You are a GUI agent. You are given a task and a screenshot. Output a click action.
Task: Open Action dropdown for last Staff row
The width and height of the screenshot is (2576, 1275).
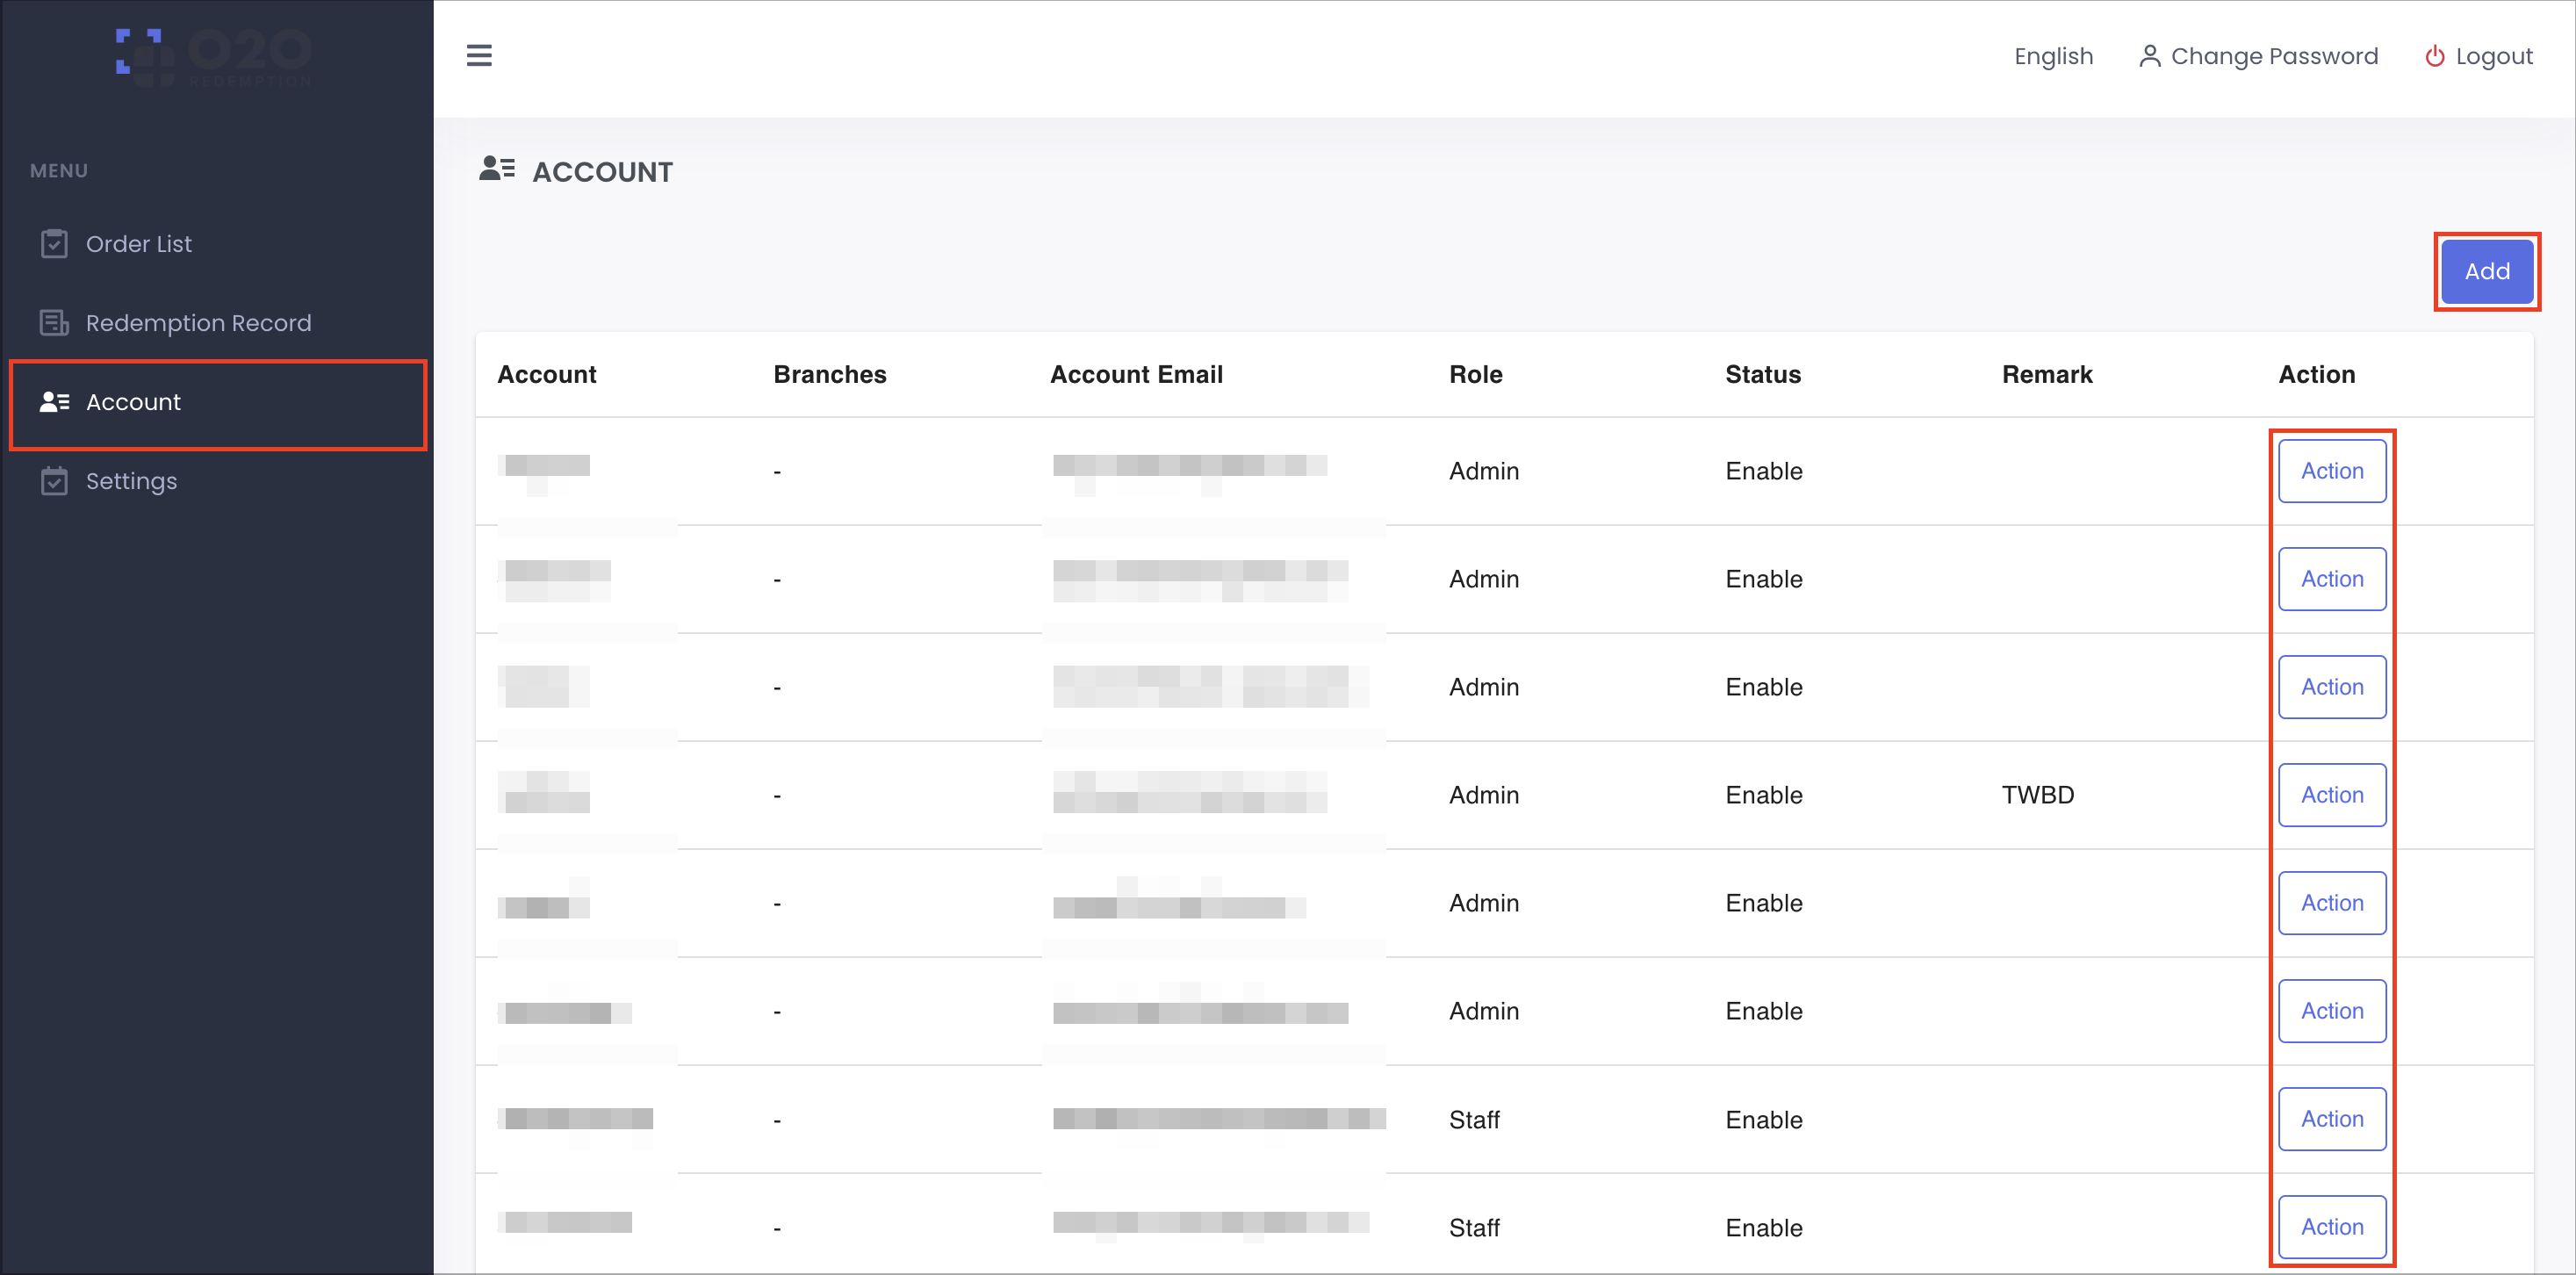click(2332, 1227)
